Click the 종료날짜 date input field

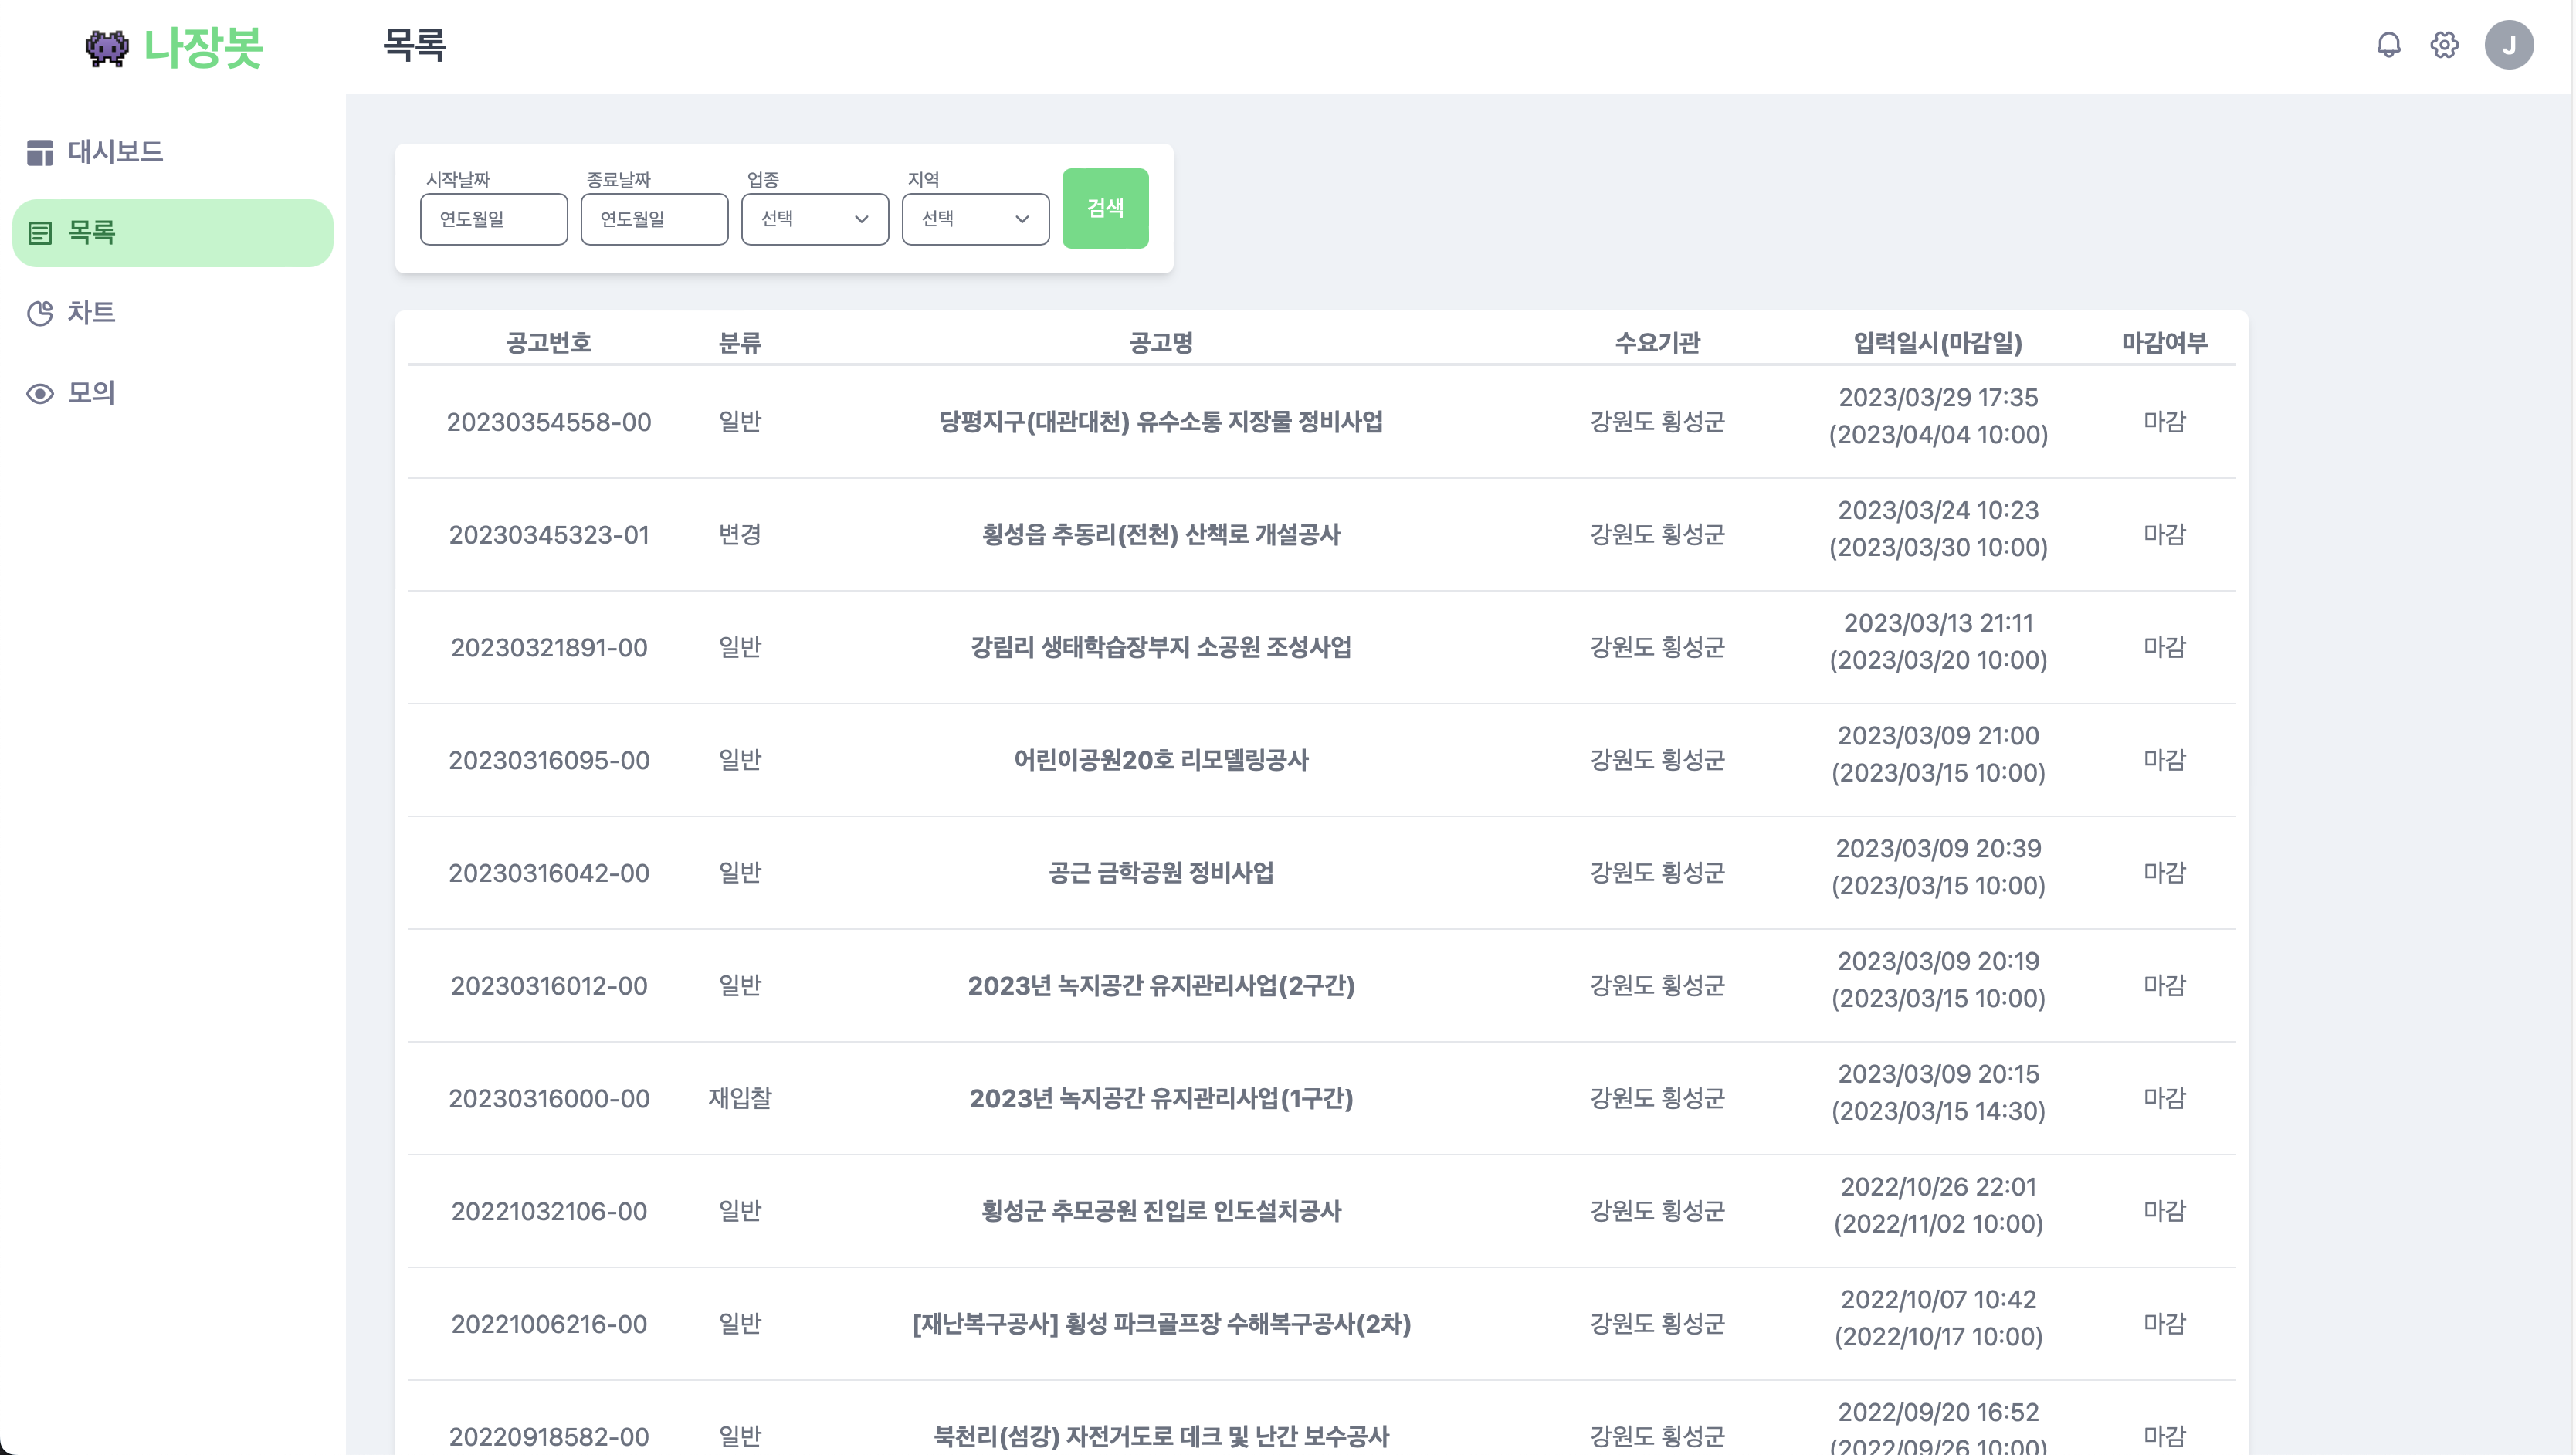coord(654,219)
